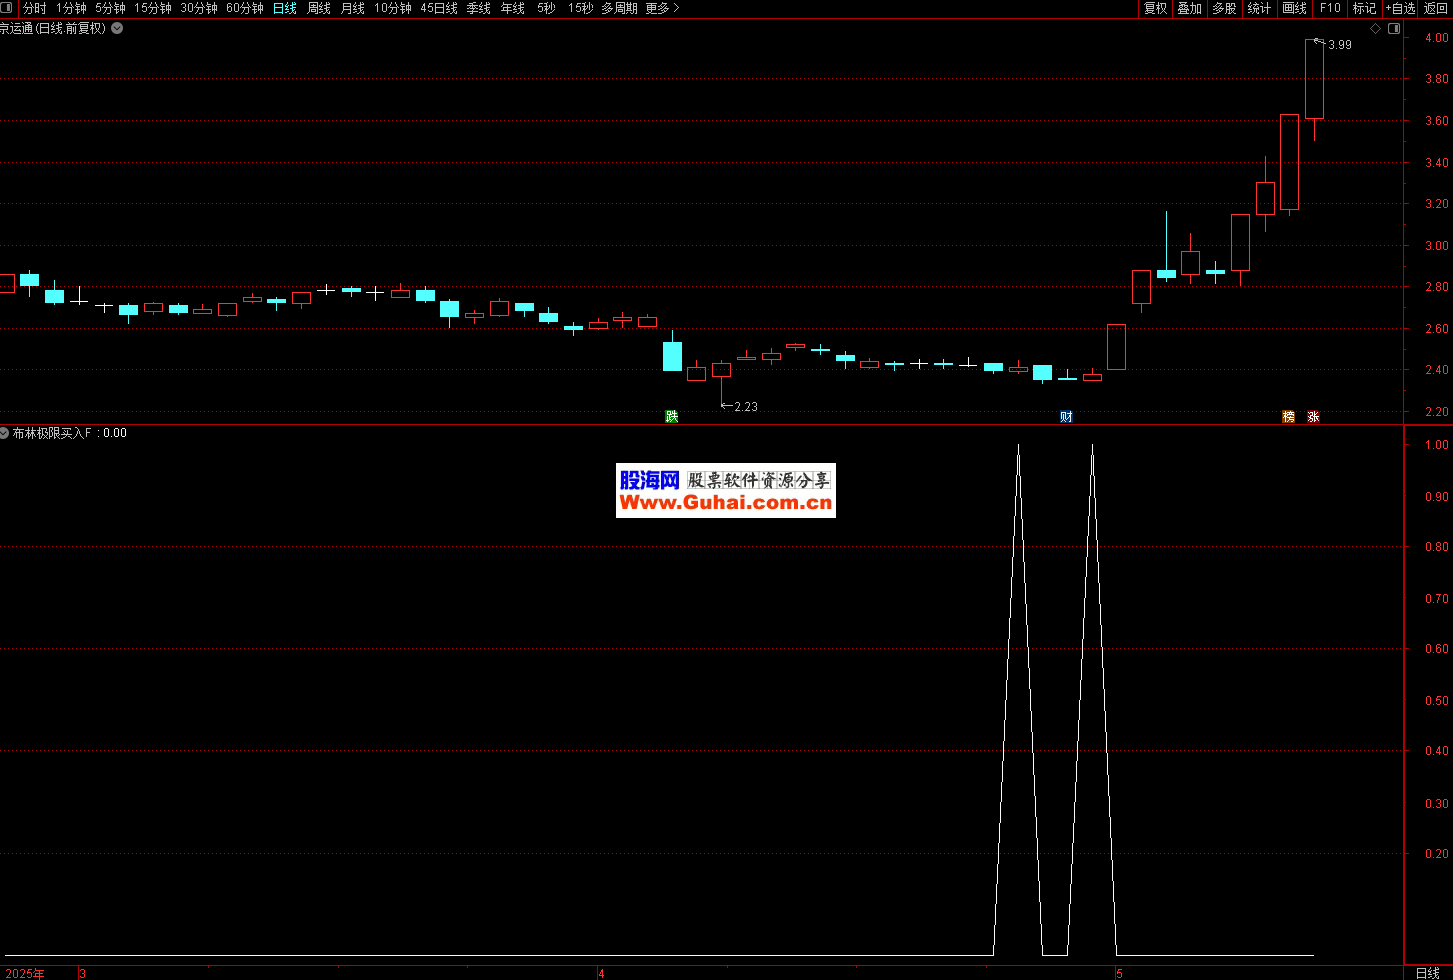The width and height of the screenshot is (1453, 980).
Task: Click the 叠加 overlay button
Action: pos(1190,8)
